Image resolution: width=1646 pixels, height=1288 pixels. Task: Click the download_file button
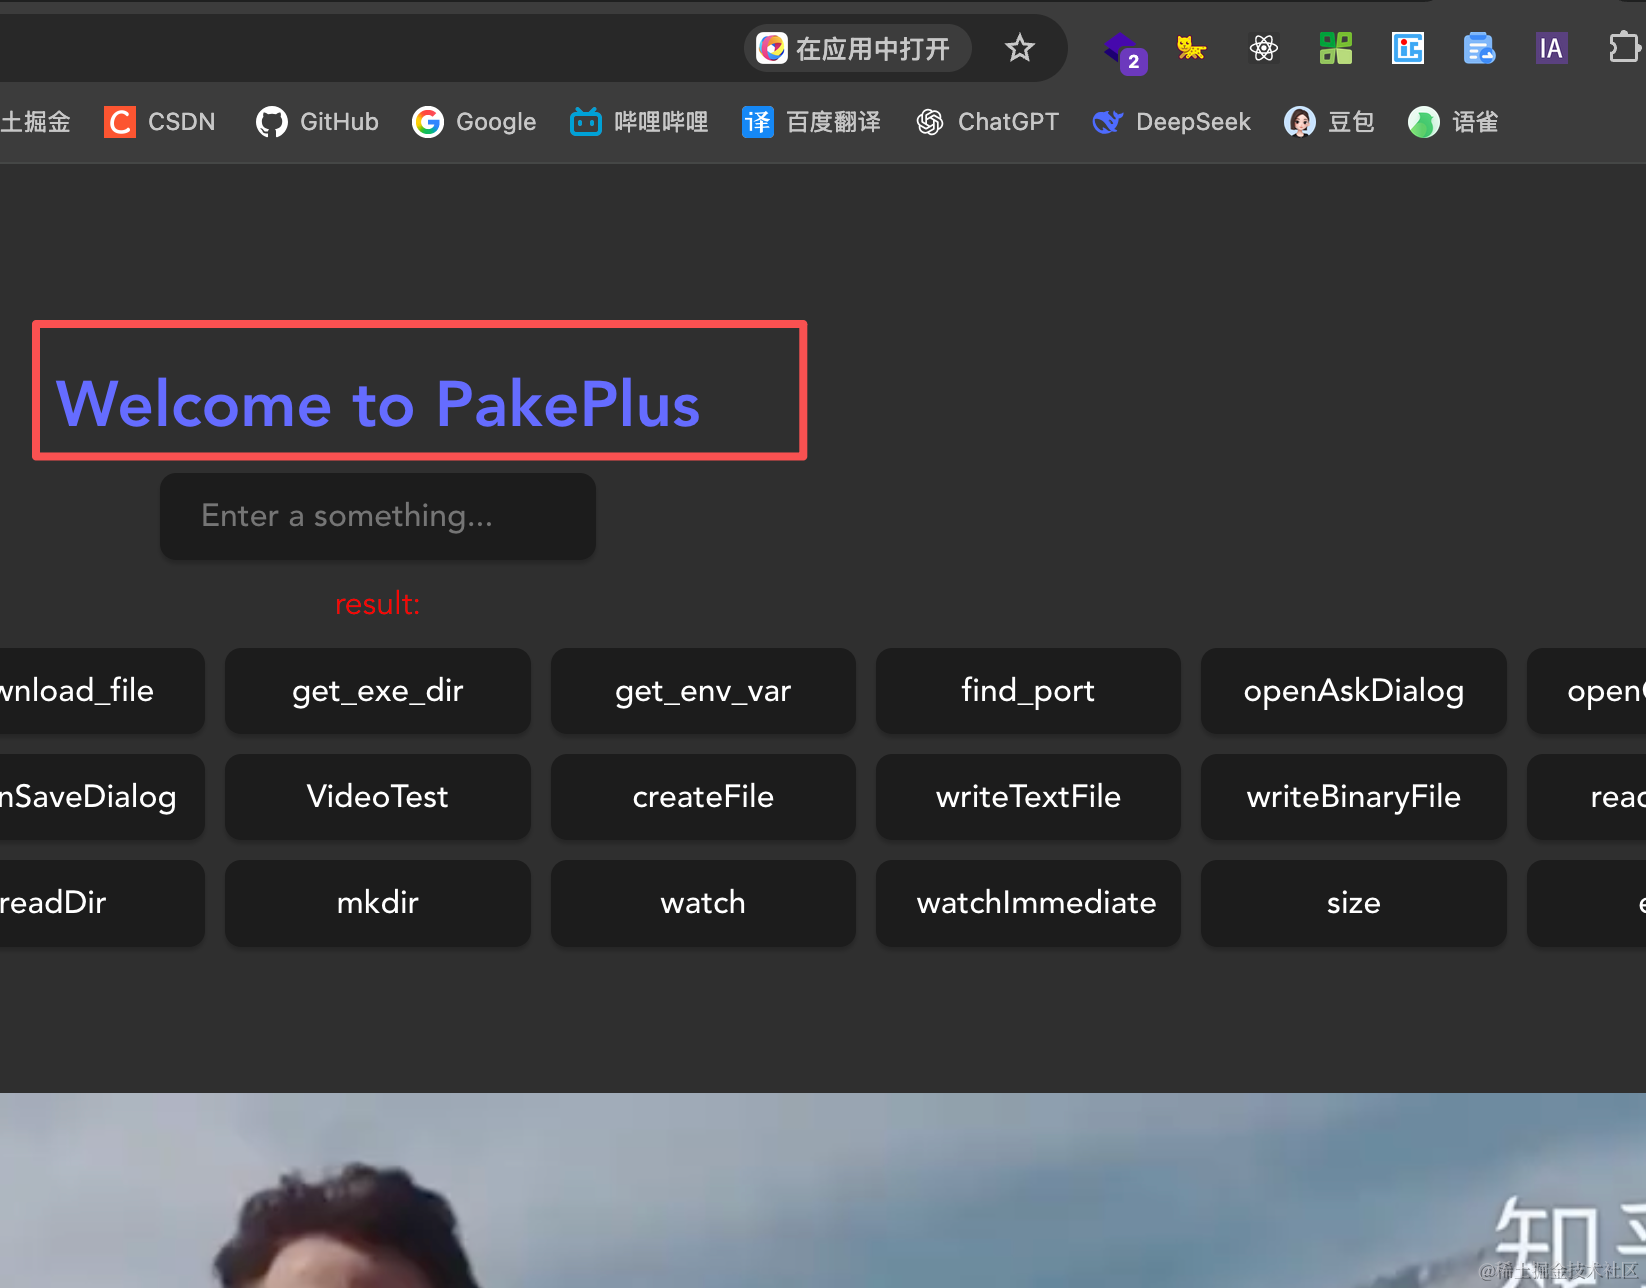pyautogui.click(x=102, y=691)
